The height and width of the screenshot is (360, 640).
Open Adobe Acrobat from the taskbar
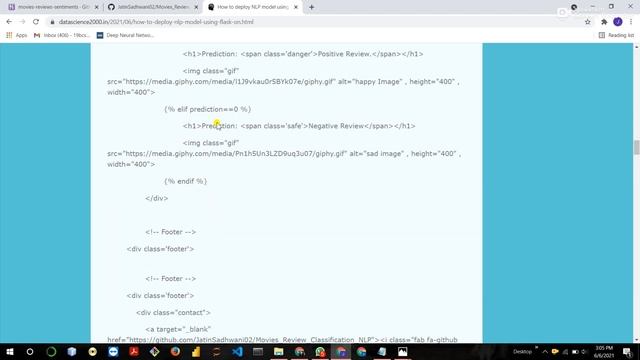pos(134,351)
